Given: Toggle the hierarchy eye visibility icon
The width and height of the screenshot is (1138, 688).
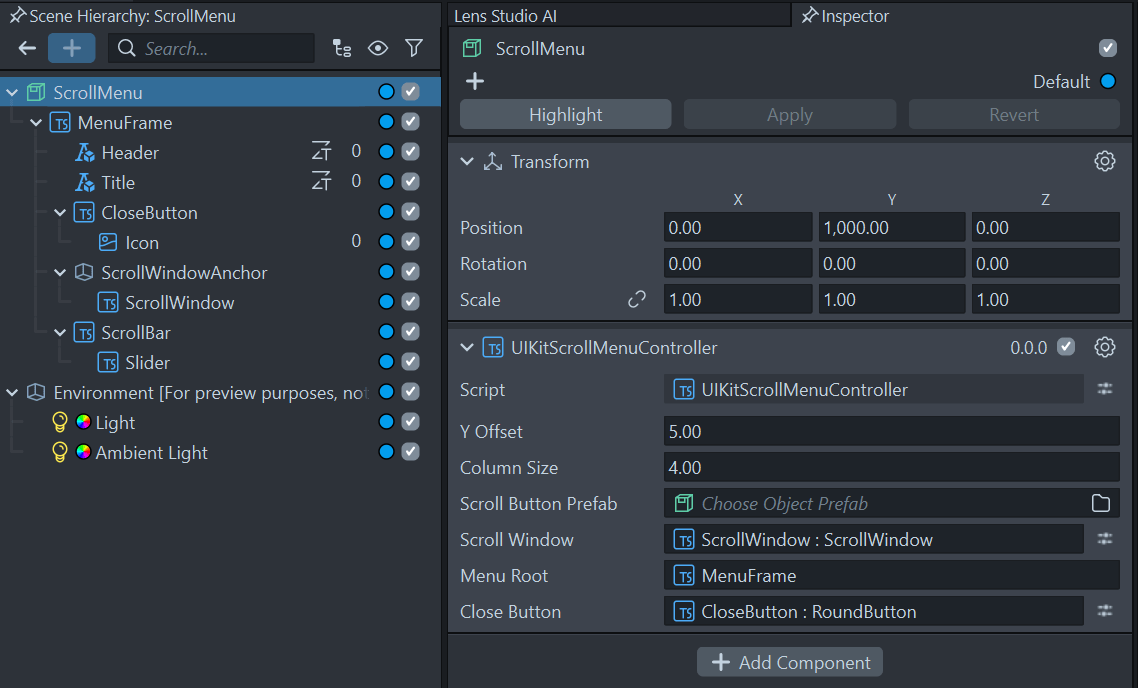Looking at the screenshot, I should click(378, 48).
